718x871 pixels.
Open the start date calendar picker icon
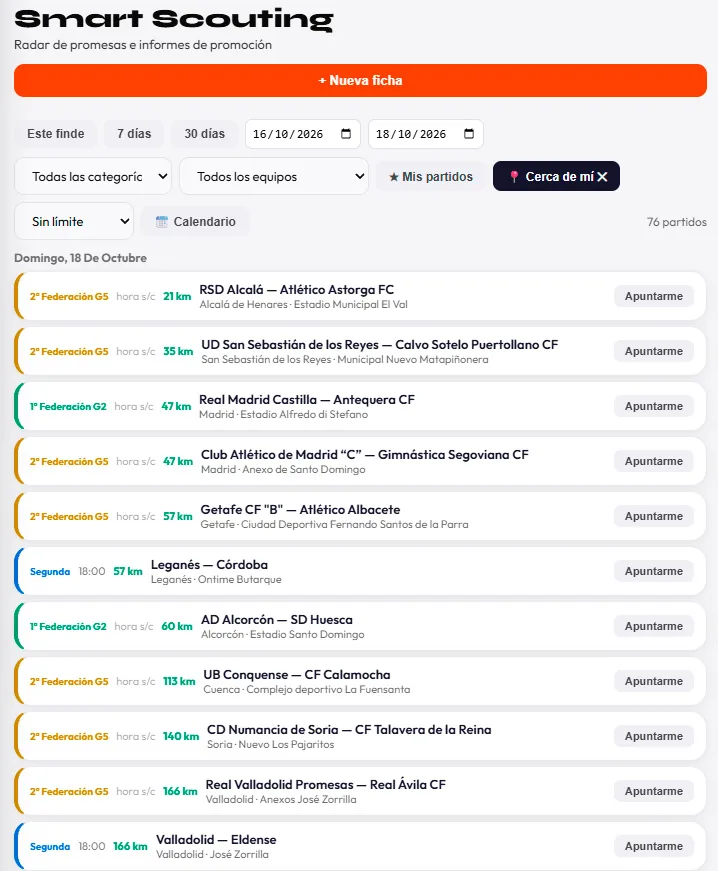click(x=346, y=134)
